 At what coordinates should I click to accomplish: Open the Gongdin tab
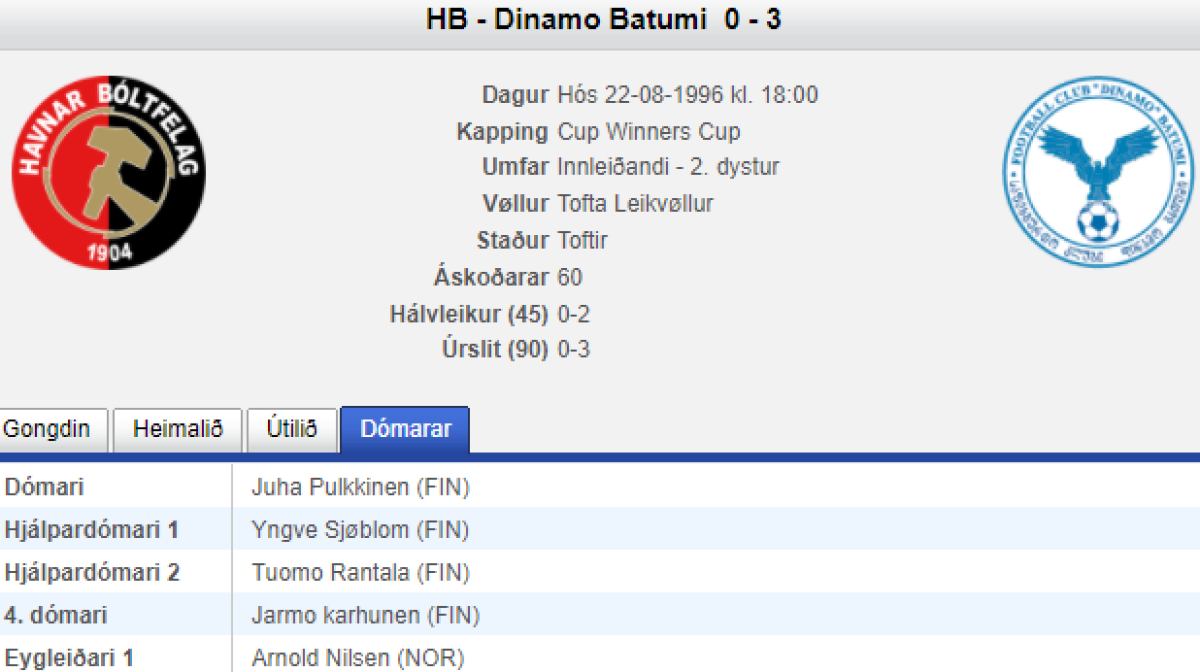(x=47, y=430)
